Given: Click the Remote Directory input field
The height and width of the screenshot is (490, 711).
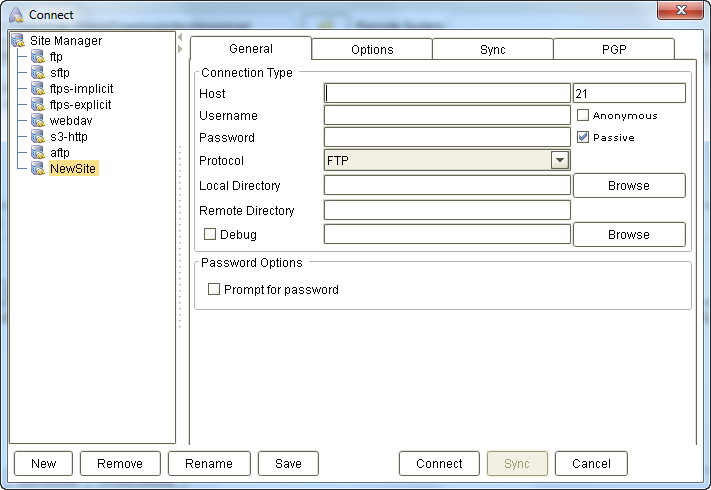Looking at the screenshot, I should (x=447, y=210).
